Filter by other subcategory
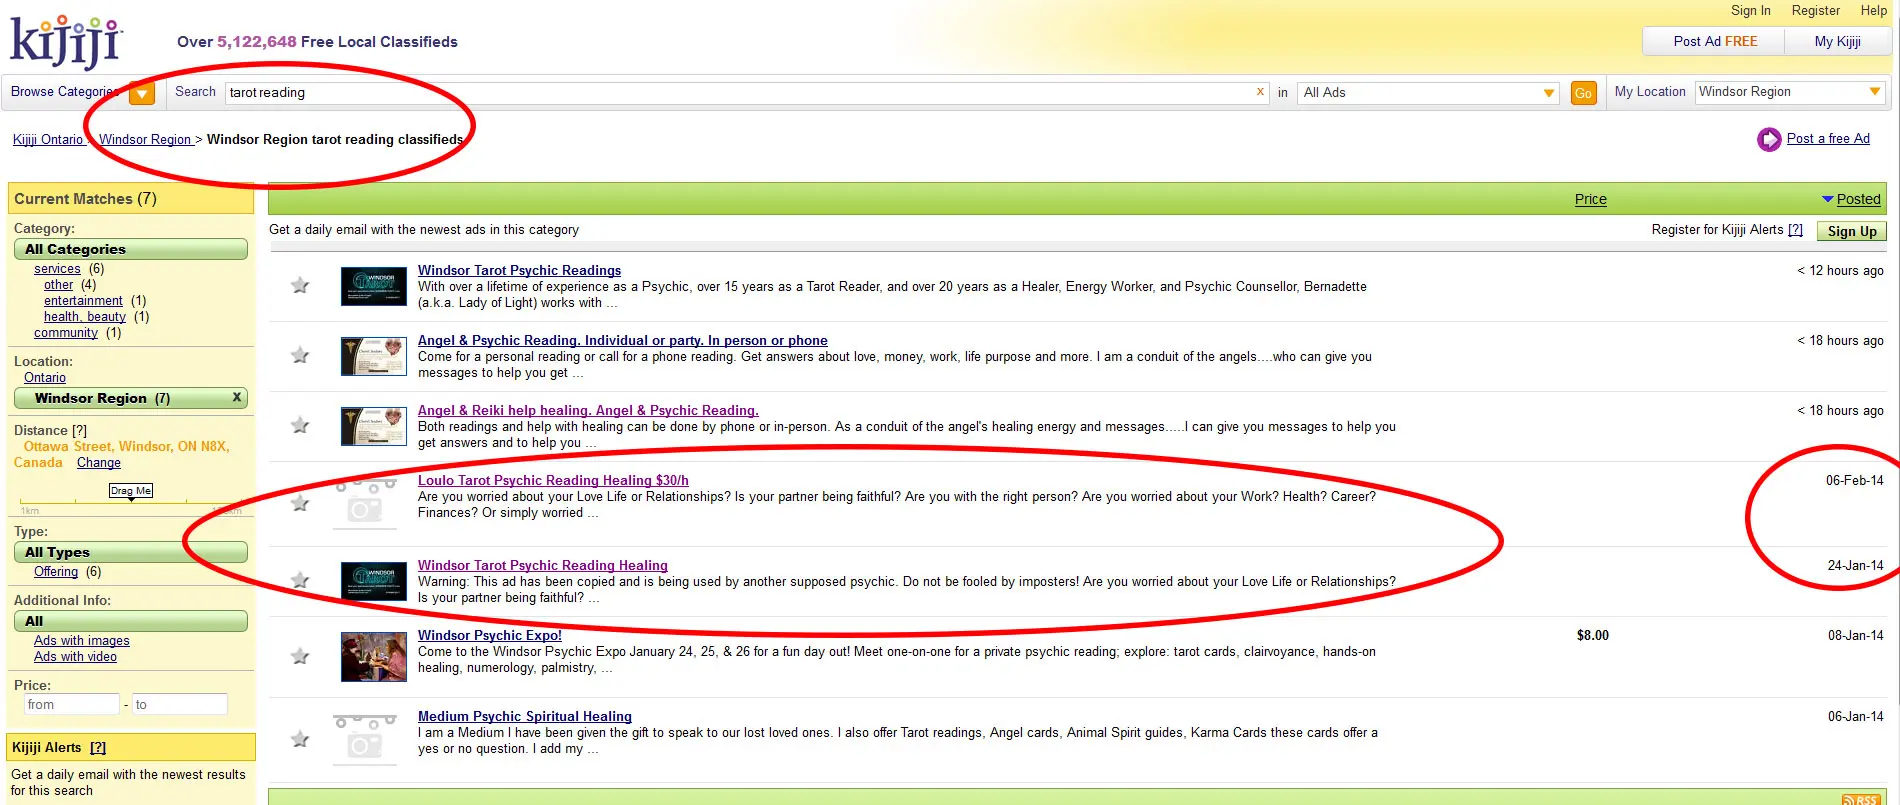 point(58,285)
